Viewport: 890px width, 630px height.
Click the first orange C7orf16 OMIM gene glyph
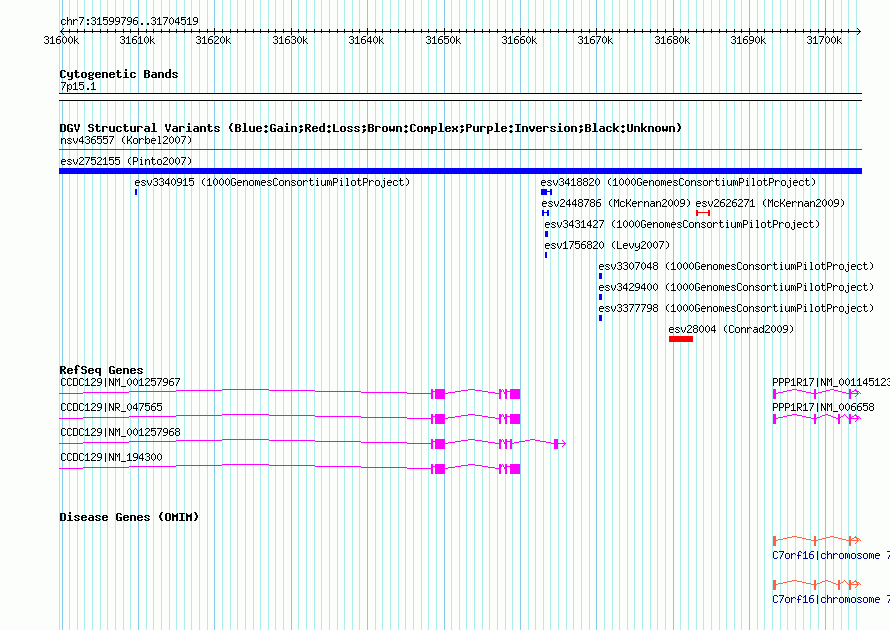(817, 541)
